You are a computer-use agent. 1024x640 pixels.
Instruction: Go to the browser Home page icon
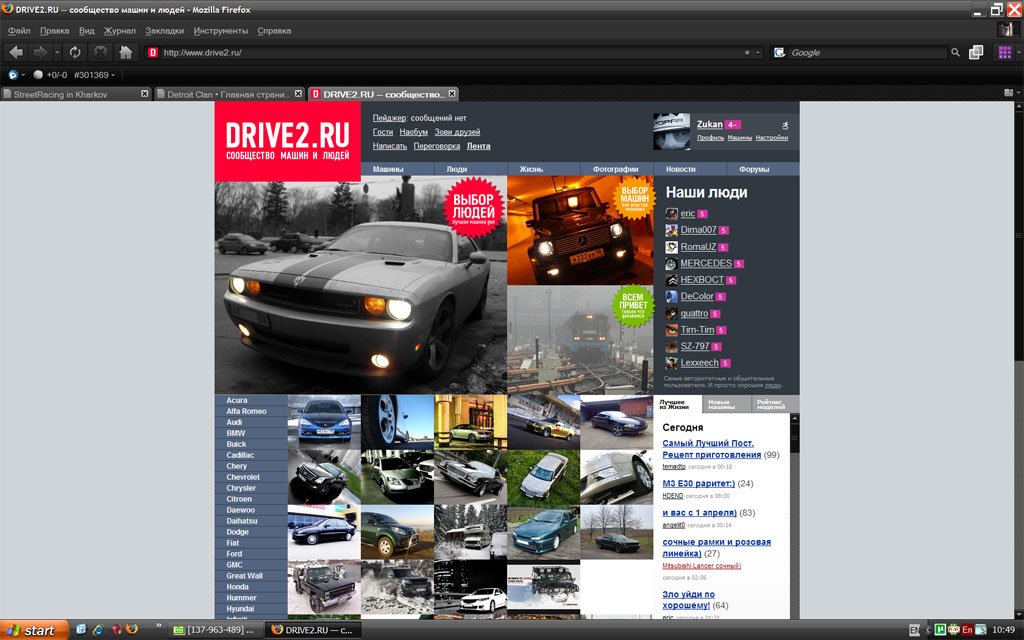point(125,52)
